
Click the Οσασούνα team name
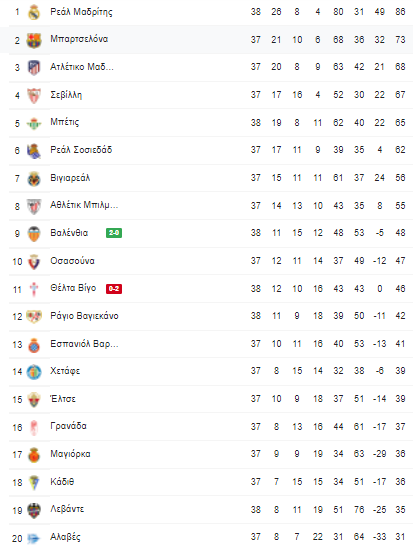72,261
